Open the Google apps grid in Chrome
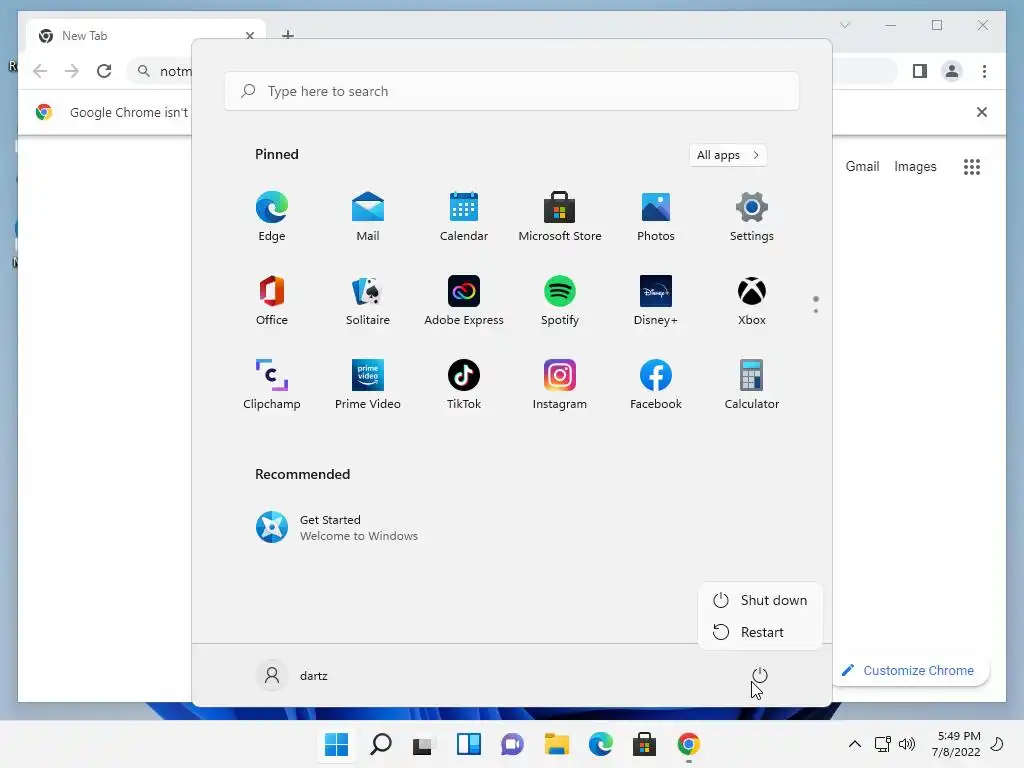Screen dimensions: 1024x768 click(x=972, y=167)
